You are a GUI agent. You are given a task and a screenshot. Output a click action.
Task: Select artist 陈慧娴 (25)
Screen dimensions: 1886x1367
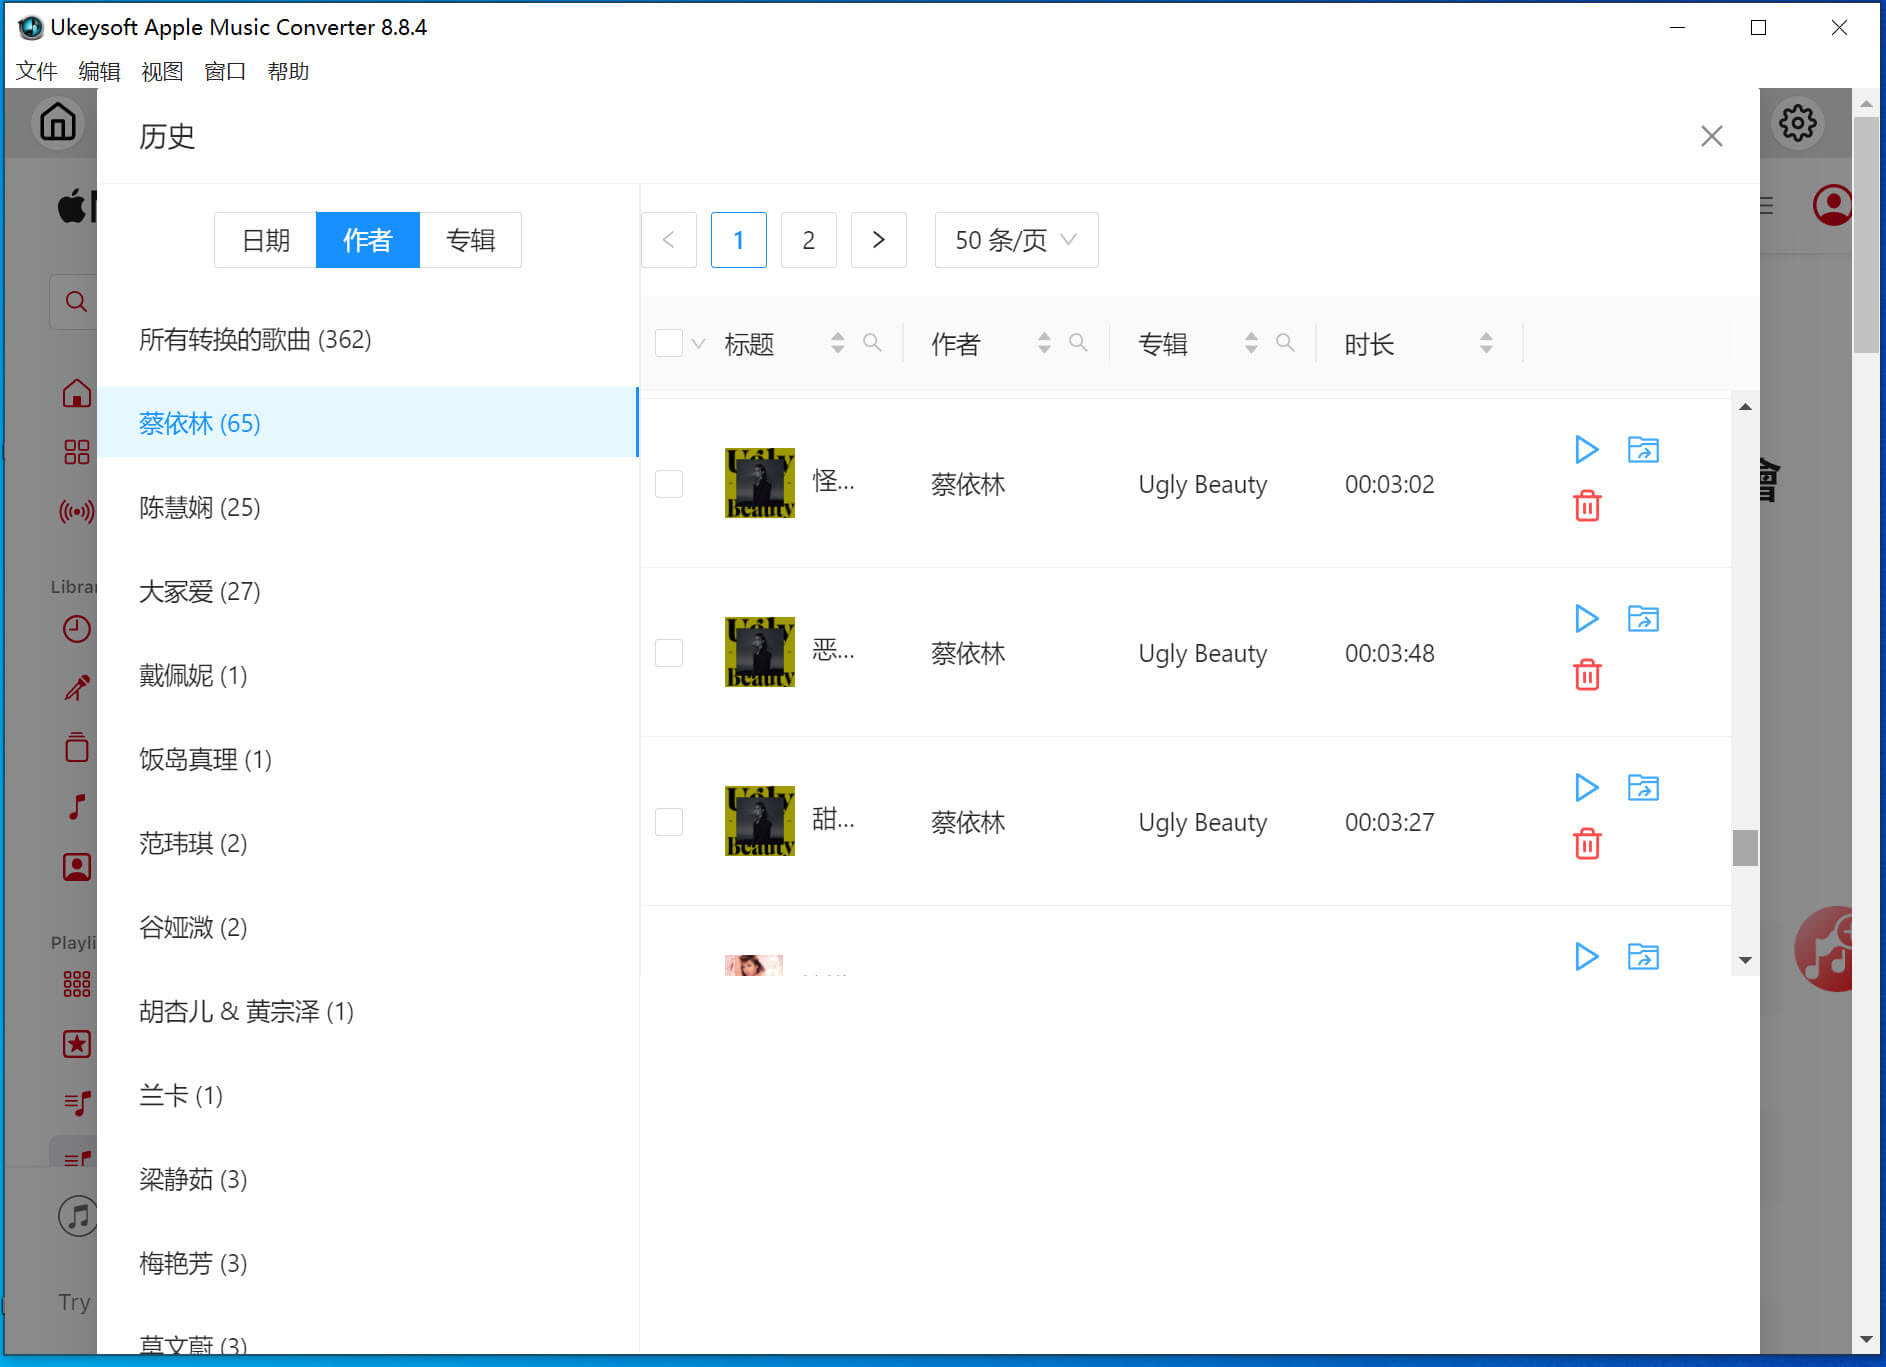[x=368, y=507]
